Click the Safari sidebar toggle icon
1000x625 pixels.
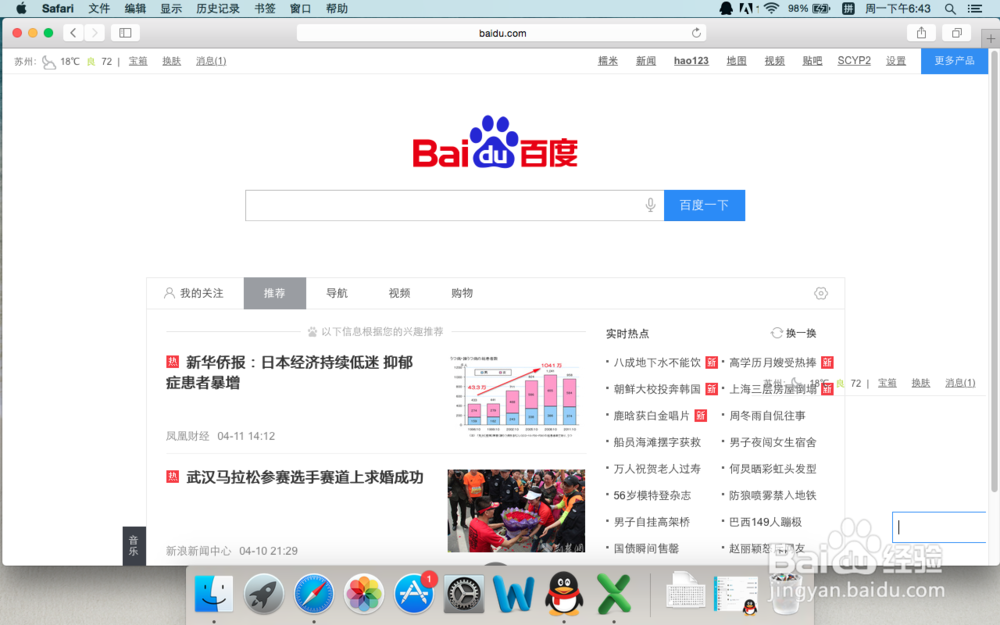tap(125, 32)
